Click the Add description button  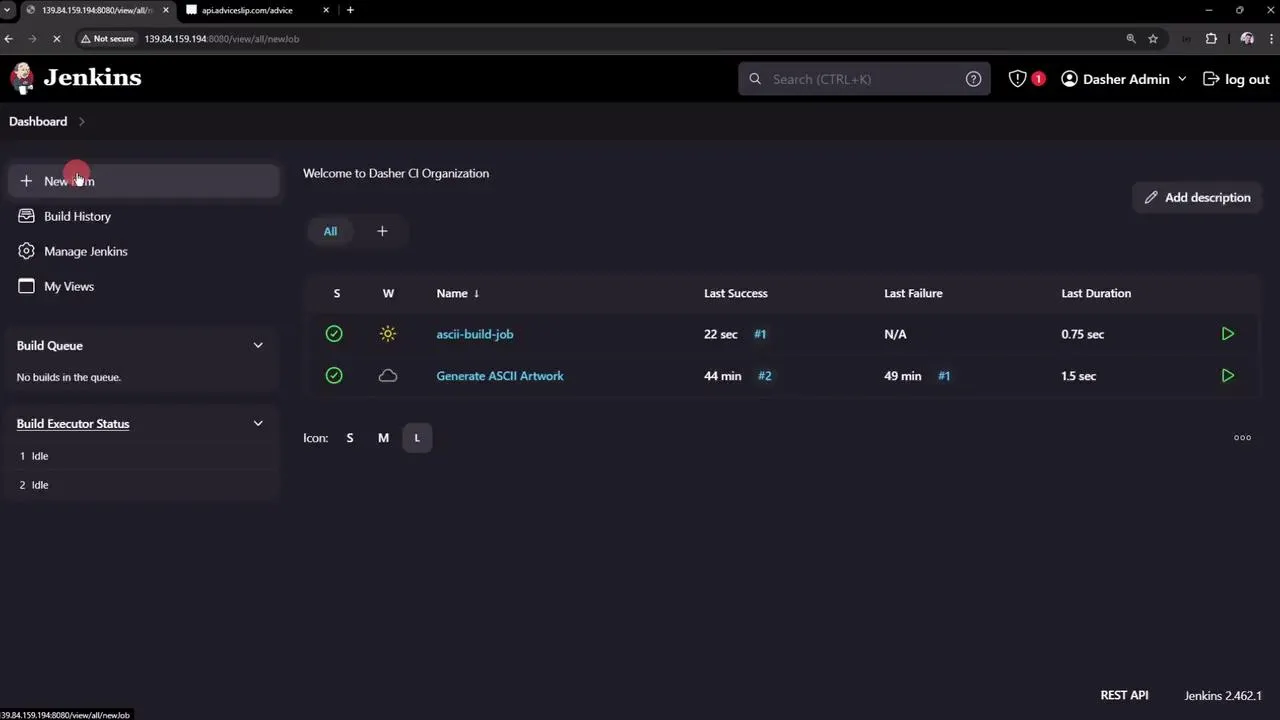click(1196, 197)
